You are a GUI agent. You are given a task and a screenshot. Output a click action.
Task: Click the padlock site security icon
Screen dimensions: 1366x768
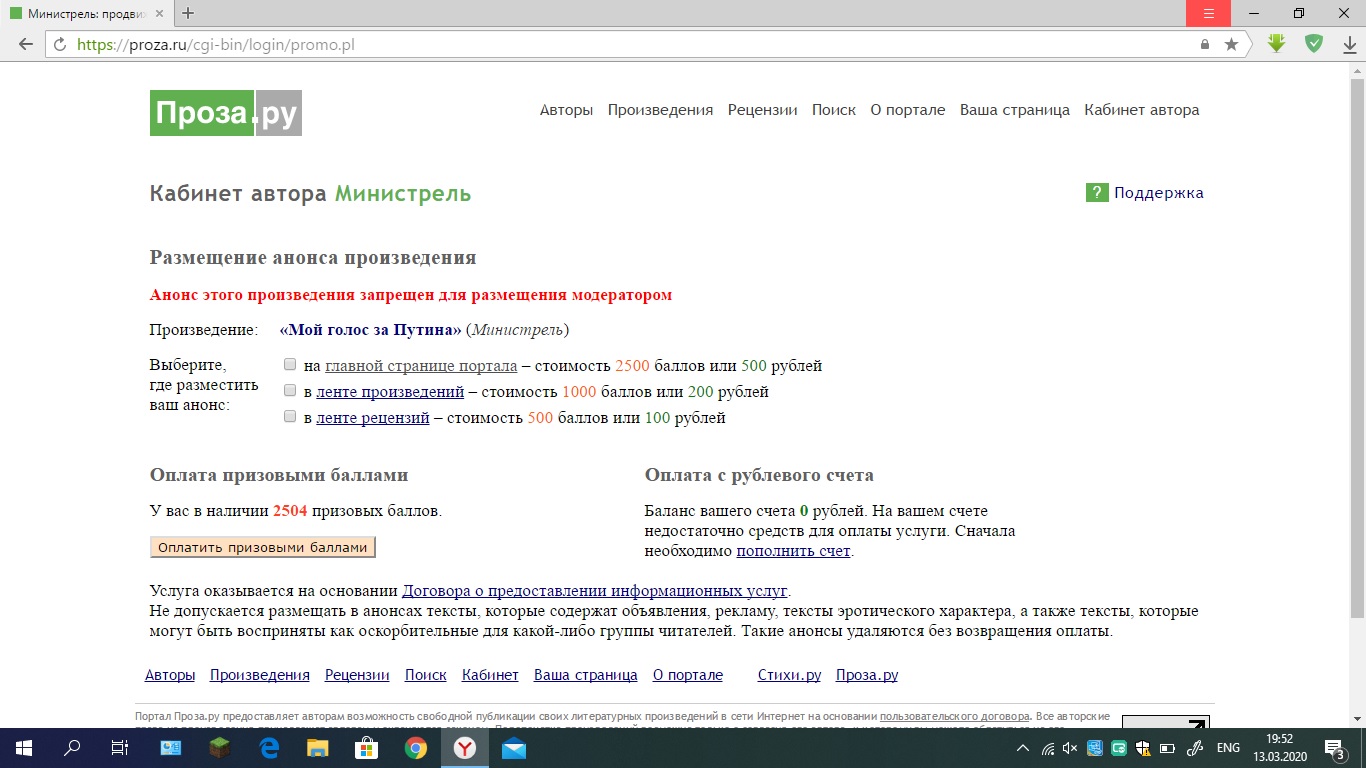(x=1205, y=45)
